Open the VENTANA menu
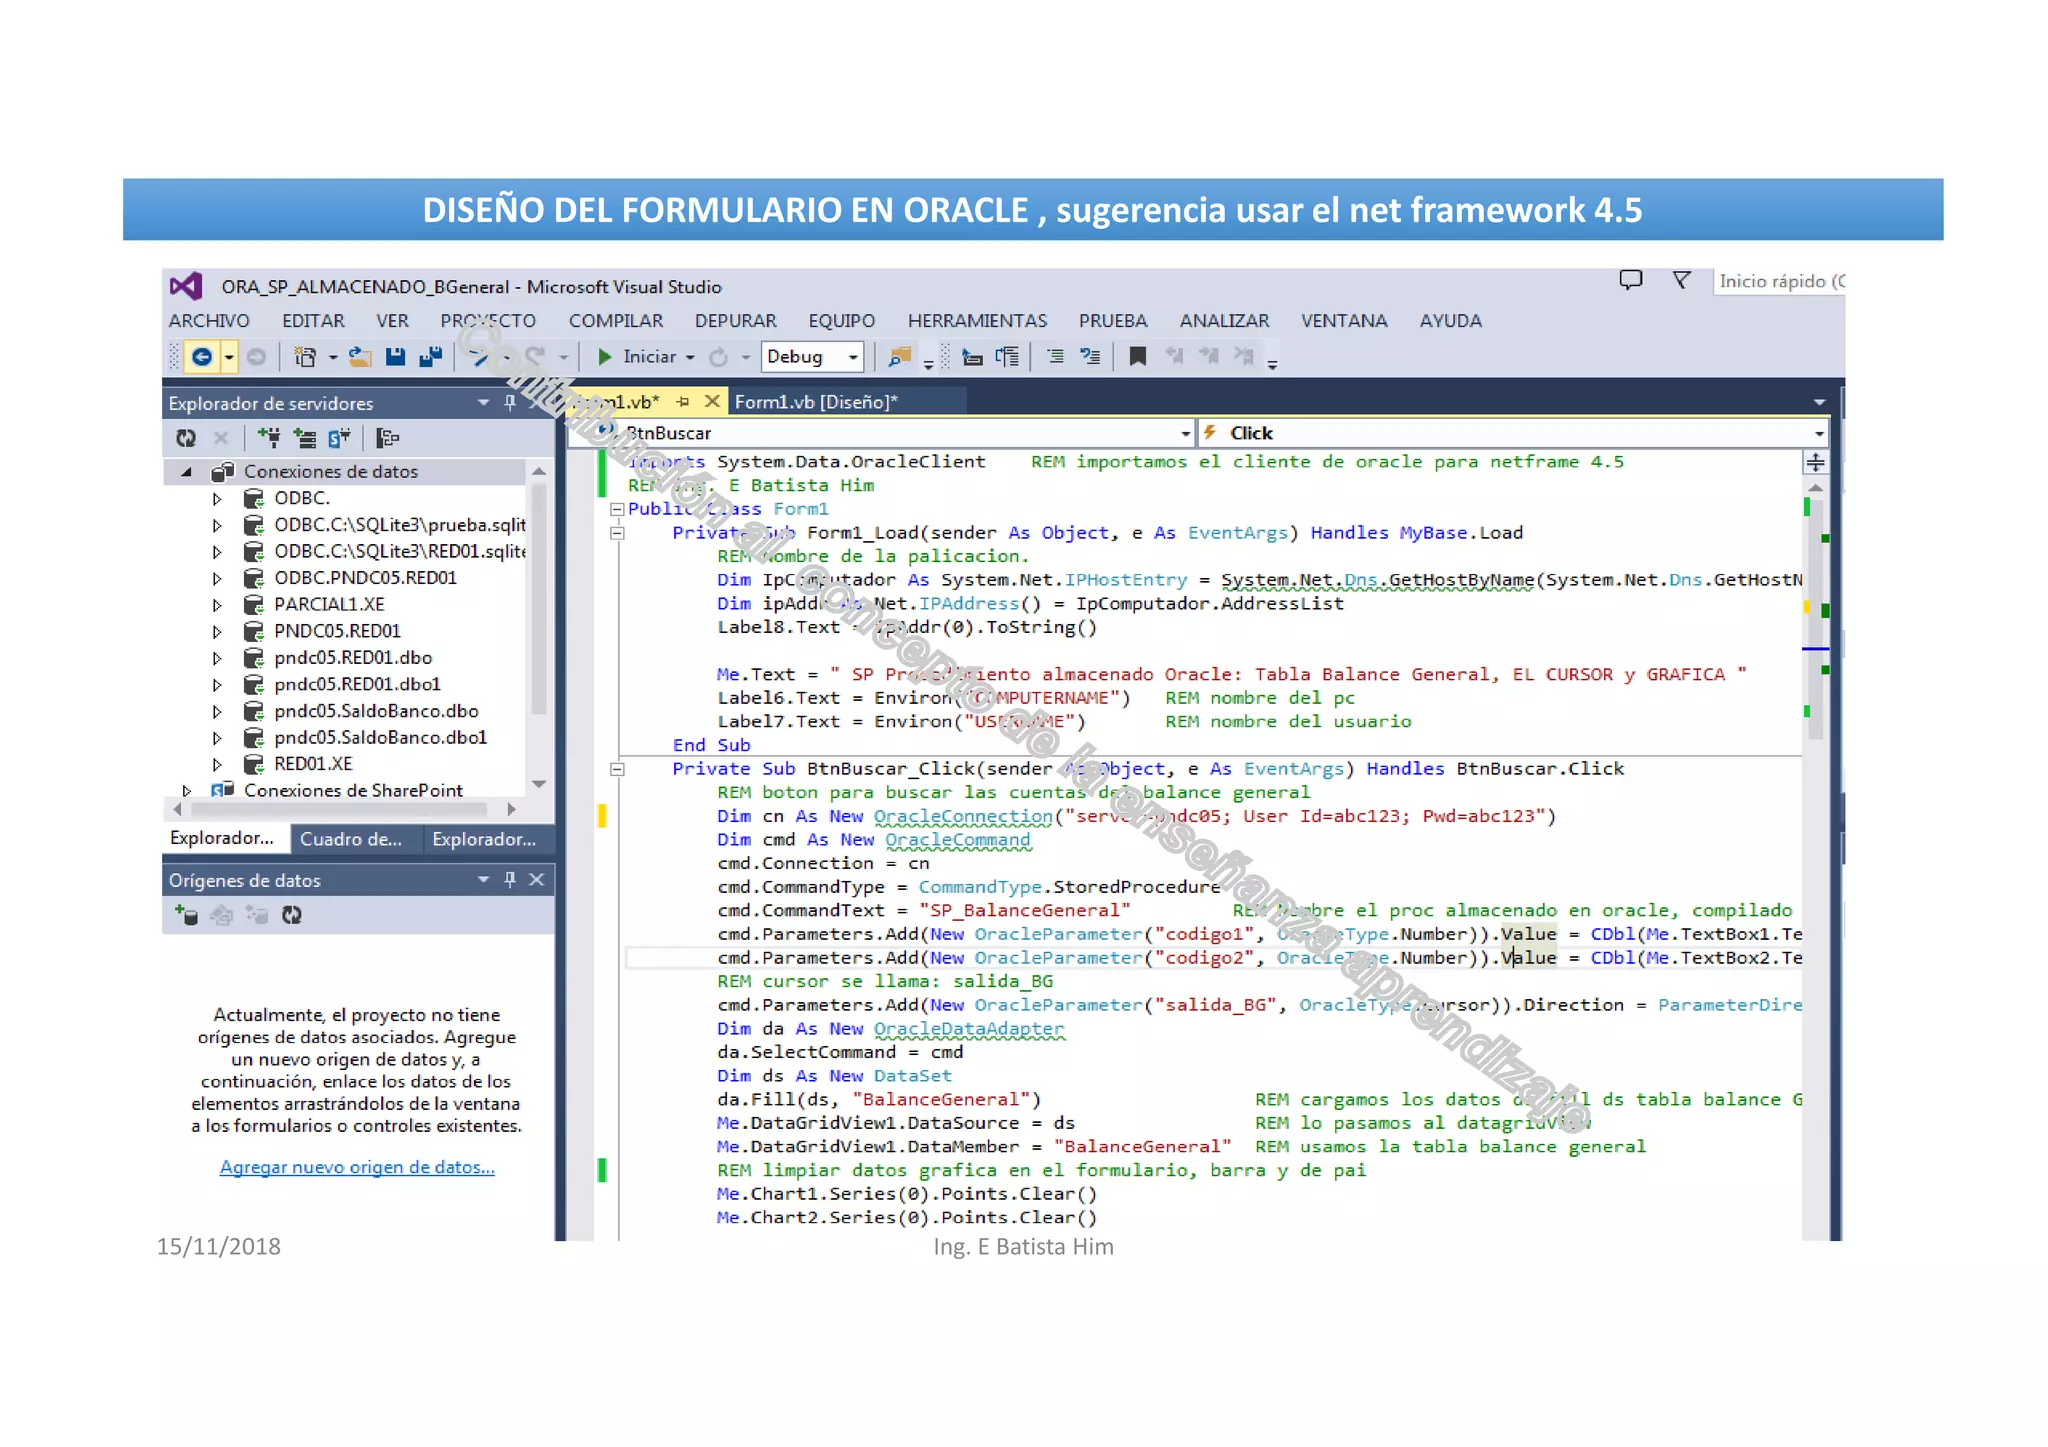2048x1447 pixels. coord(1344,321)
